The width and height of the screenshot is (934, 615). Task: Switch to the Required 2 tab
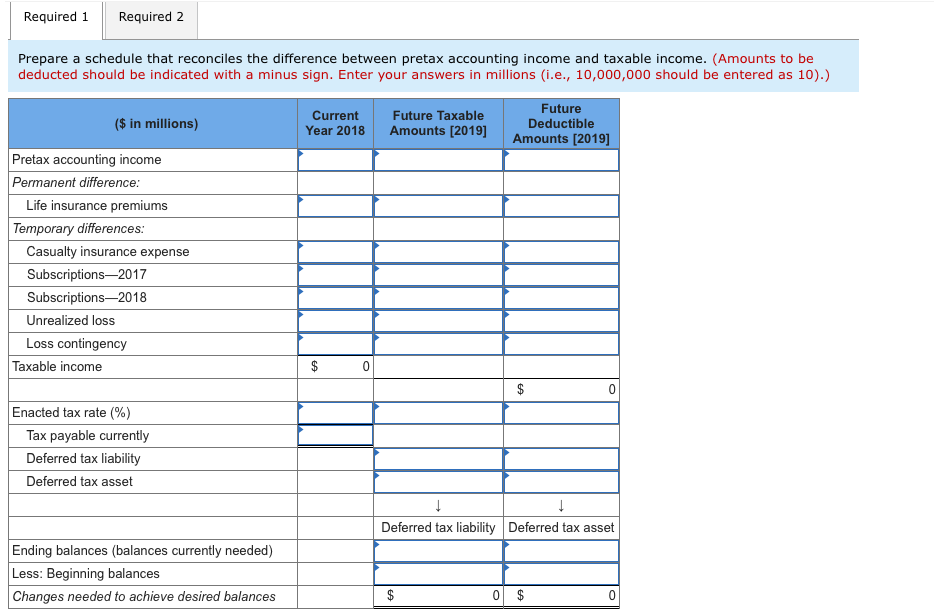point(150,16)
